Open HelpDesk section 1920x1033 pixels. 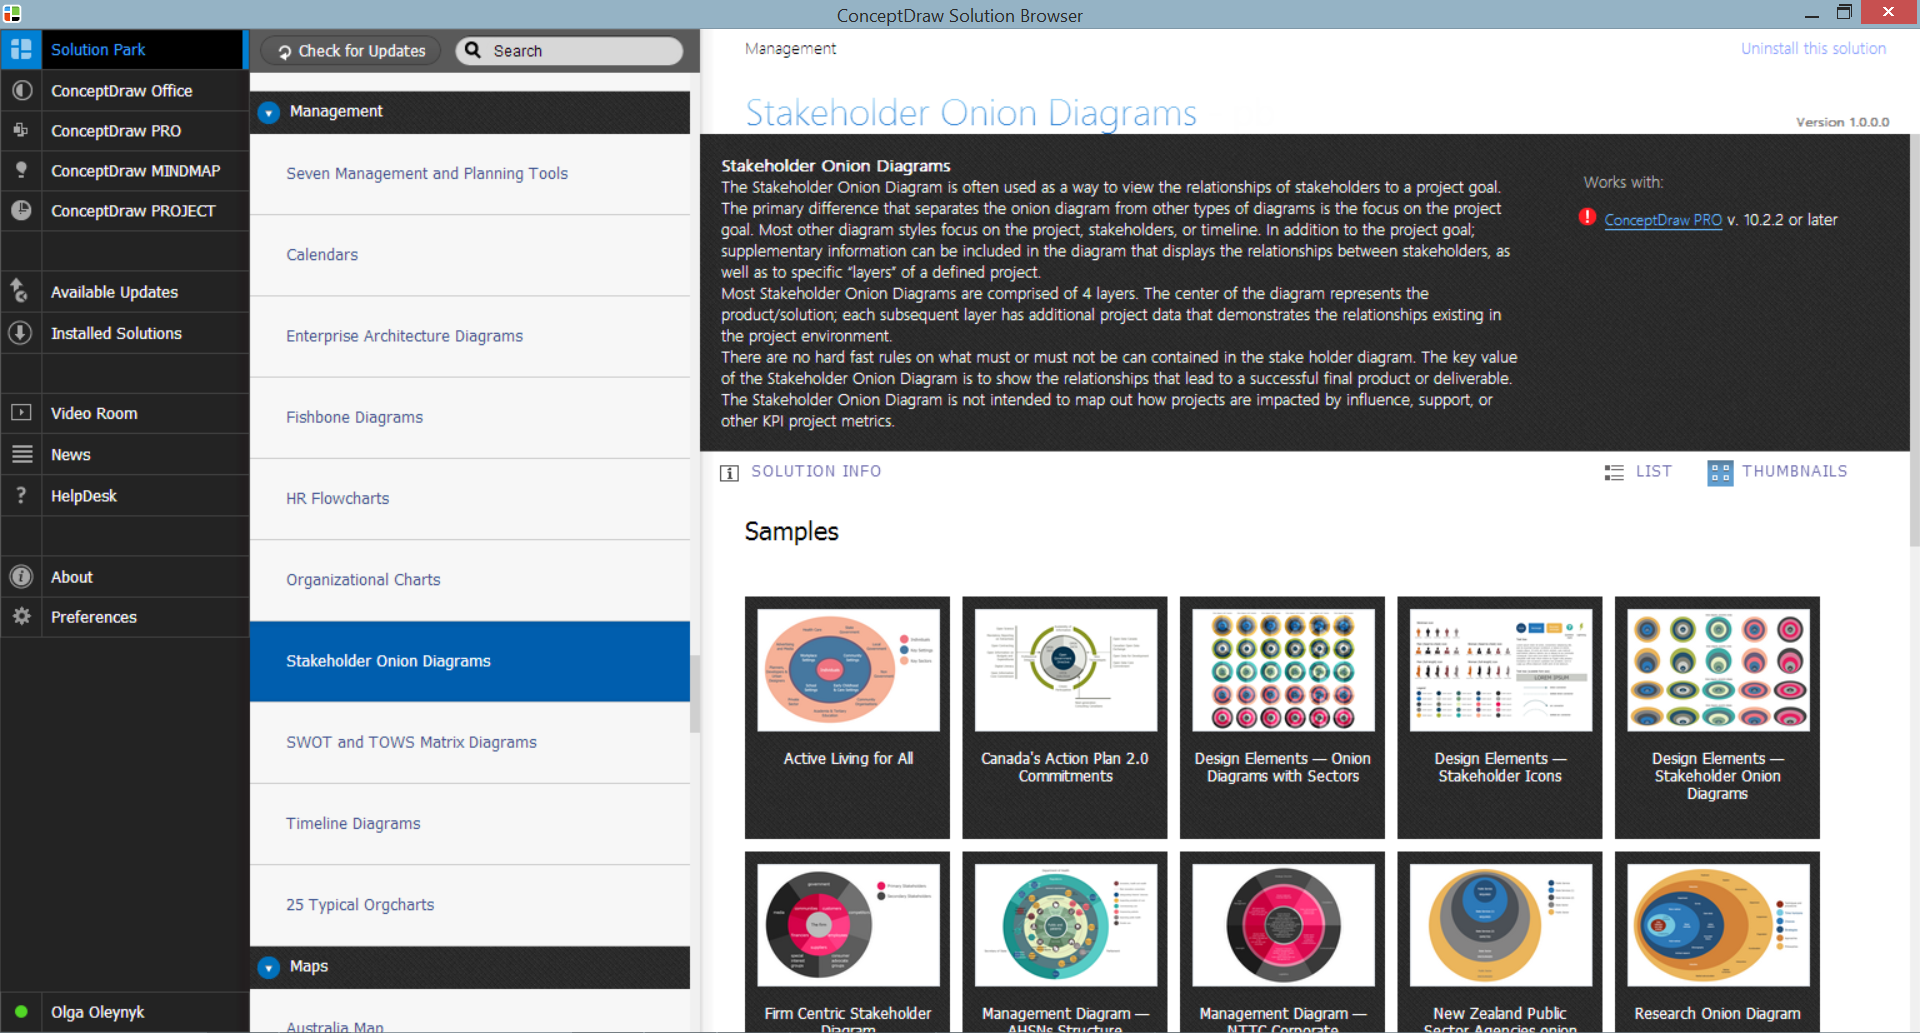tap(124, 494)
